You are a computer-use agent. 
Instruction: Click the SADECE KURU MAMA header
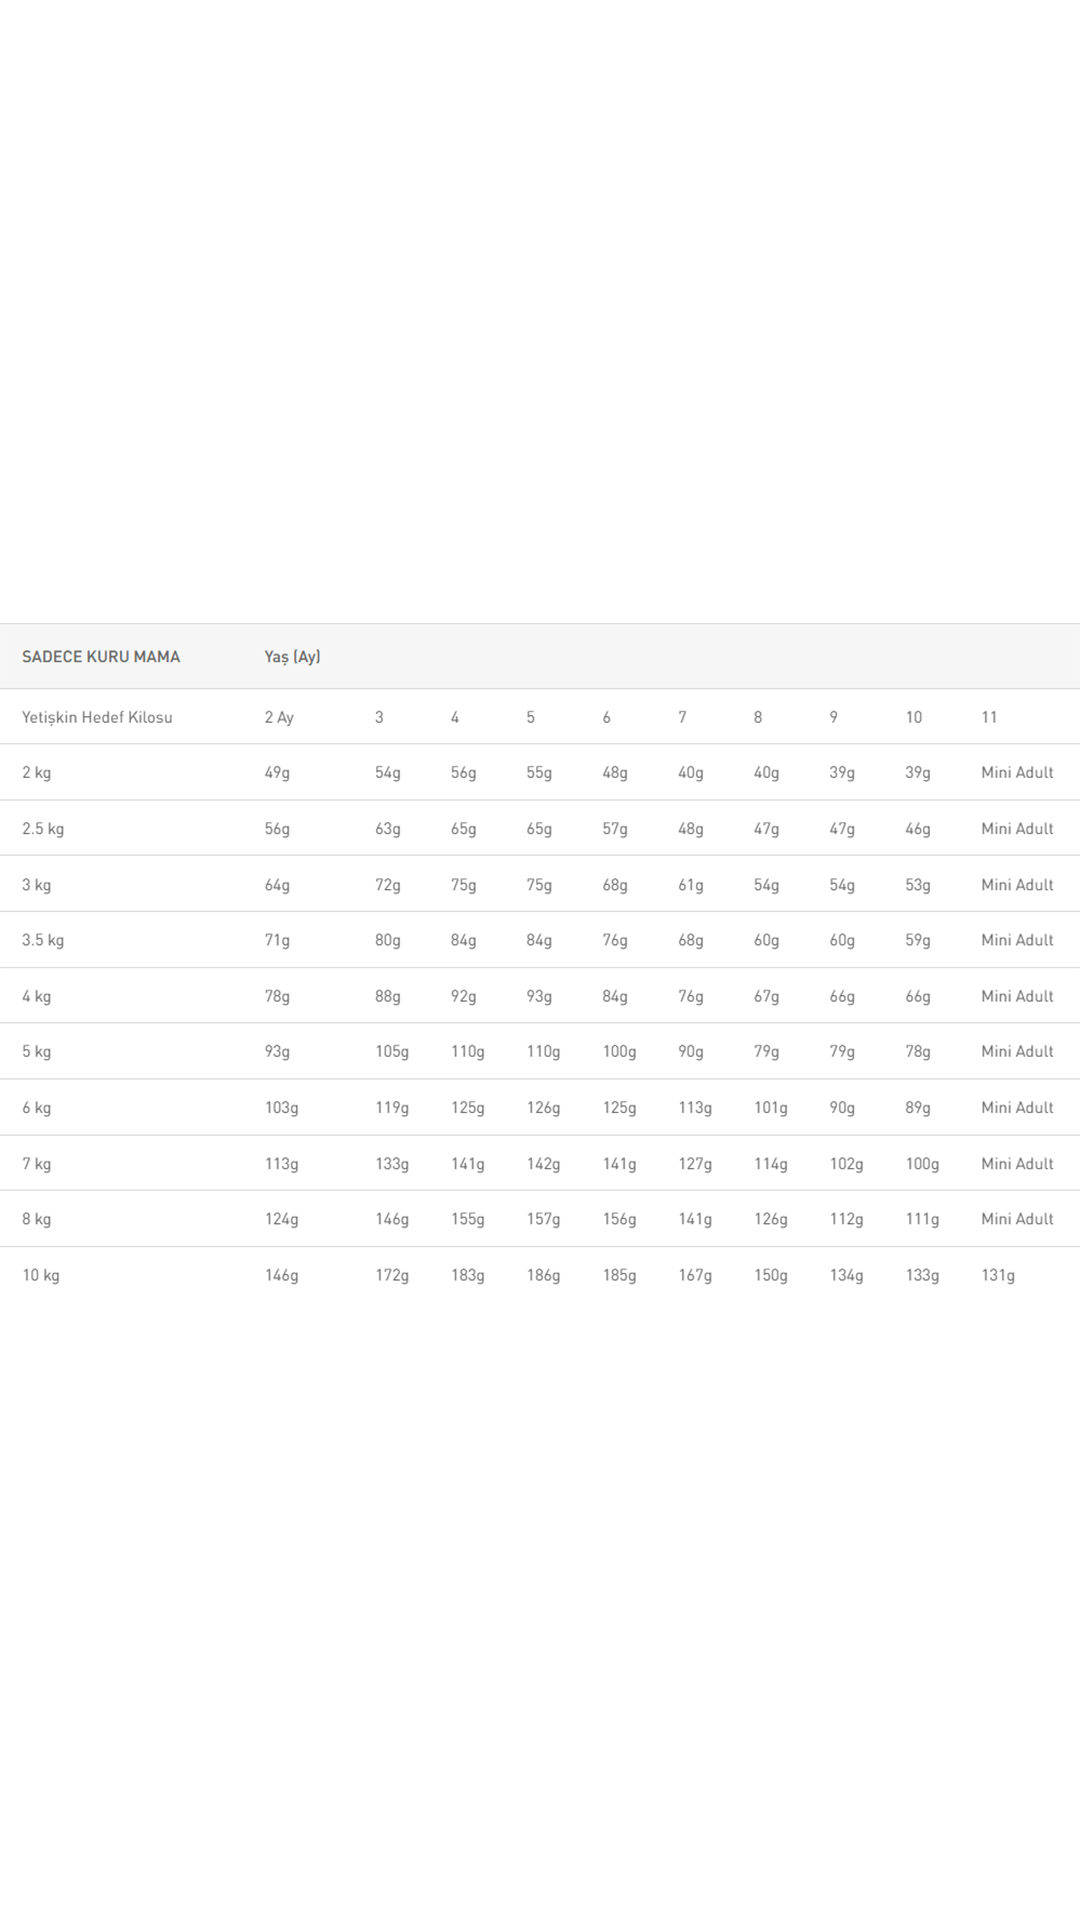(101, 657)
